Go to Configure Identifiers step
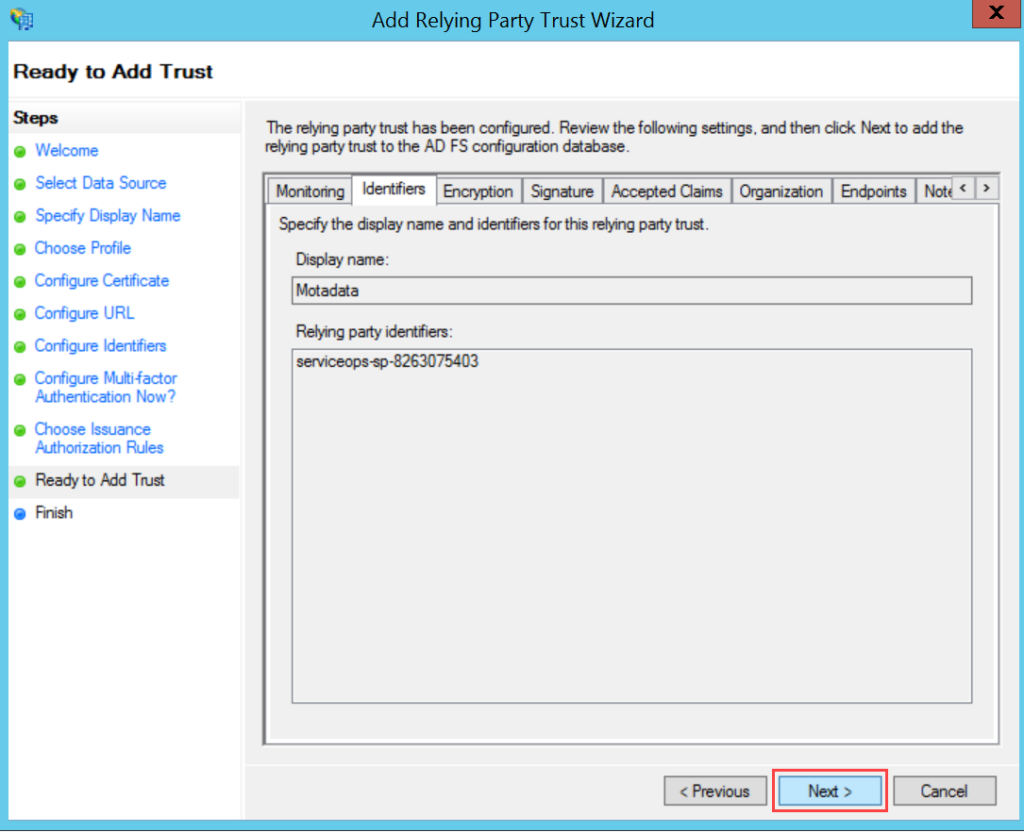Screen dimensions: 1024x832 pos(100,346)
